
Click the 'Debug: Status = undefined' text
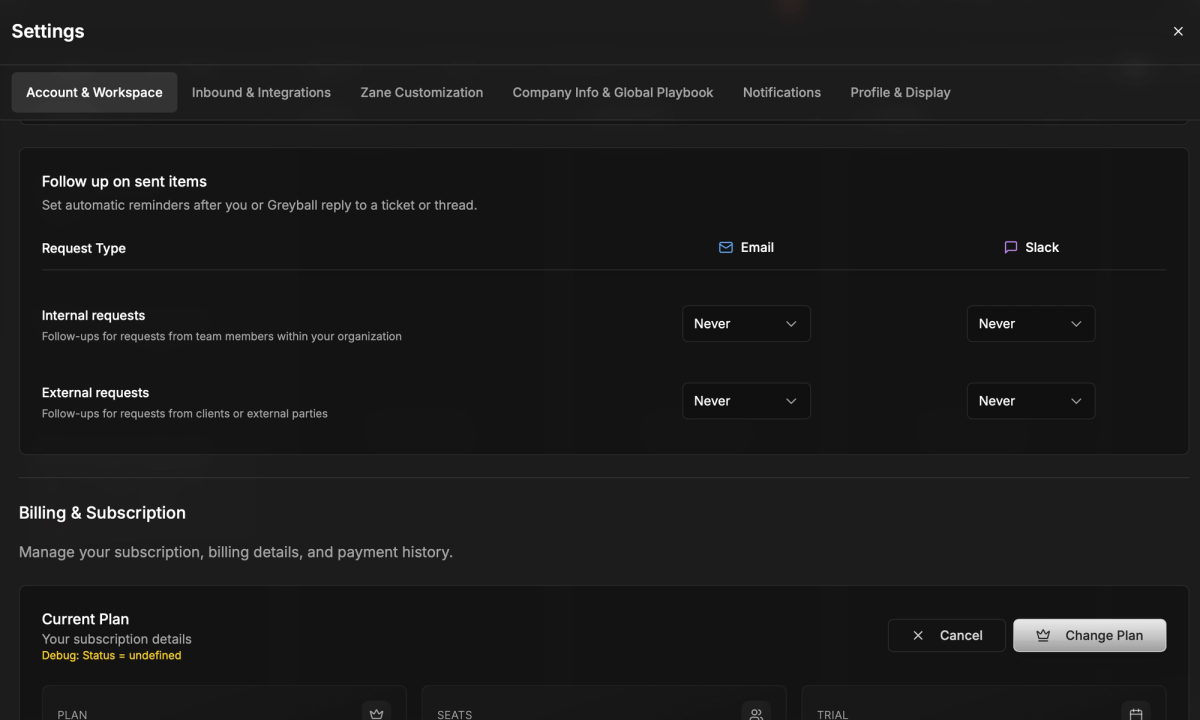pyautogui.click(x=111, y=656)
